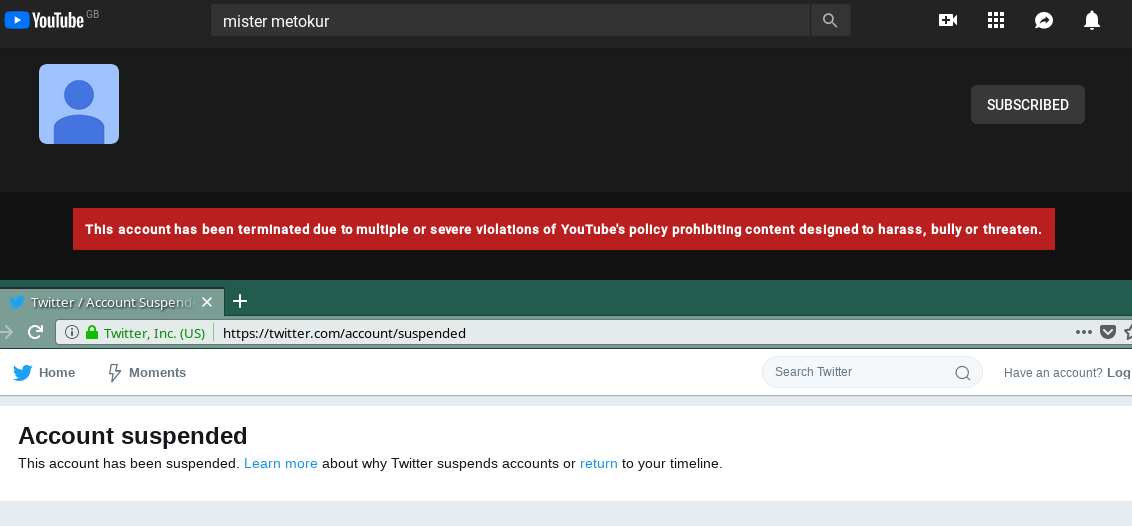Click the 'Learn more' link
This screenshot has width=1132, height=526.
coord(281,463)
